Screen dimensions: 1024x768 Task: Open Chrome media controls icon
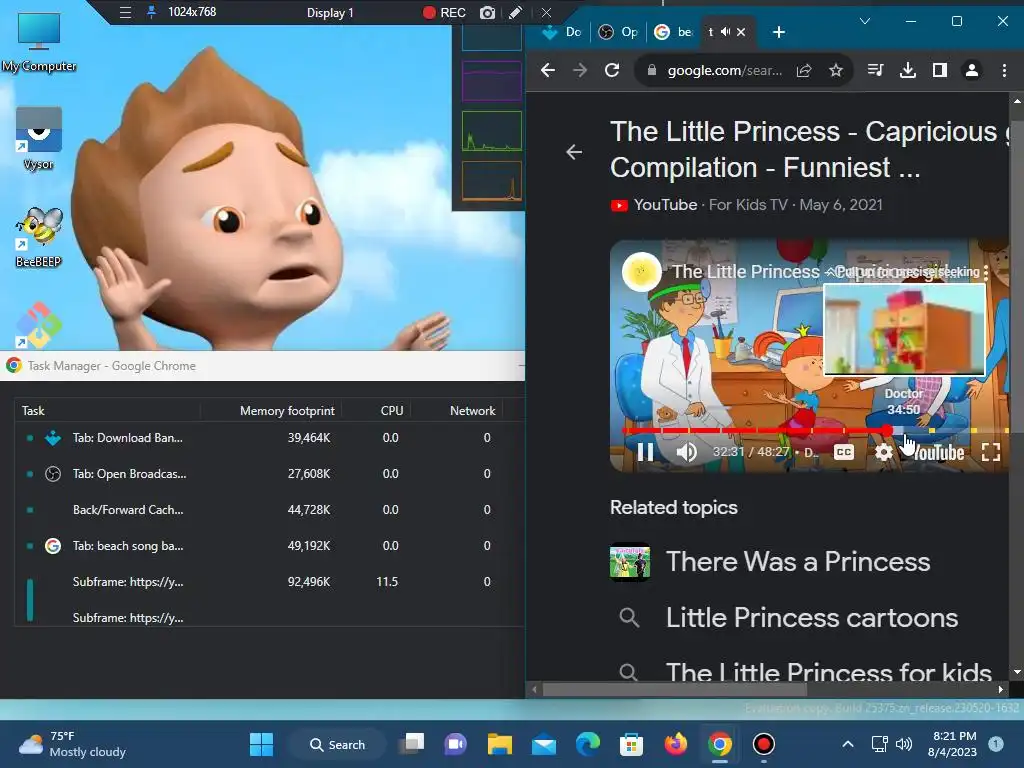pos(876,70)
